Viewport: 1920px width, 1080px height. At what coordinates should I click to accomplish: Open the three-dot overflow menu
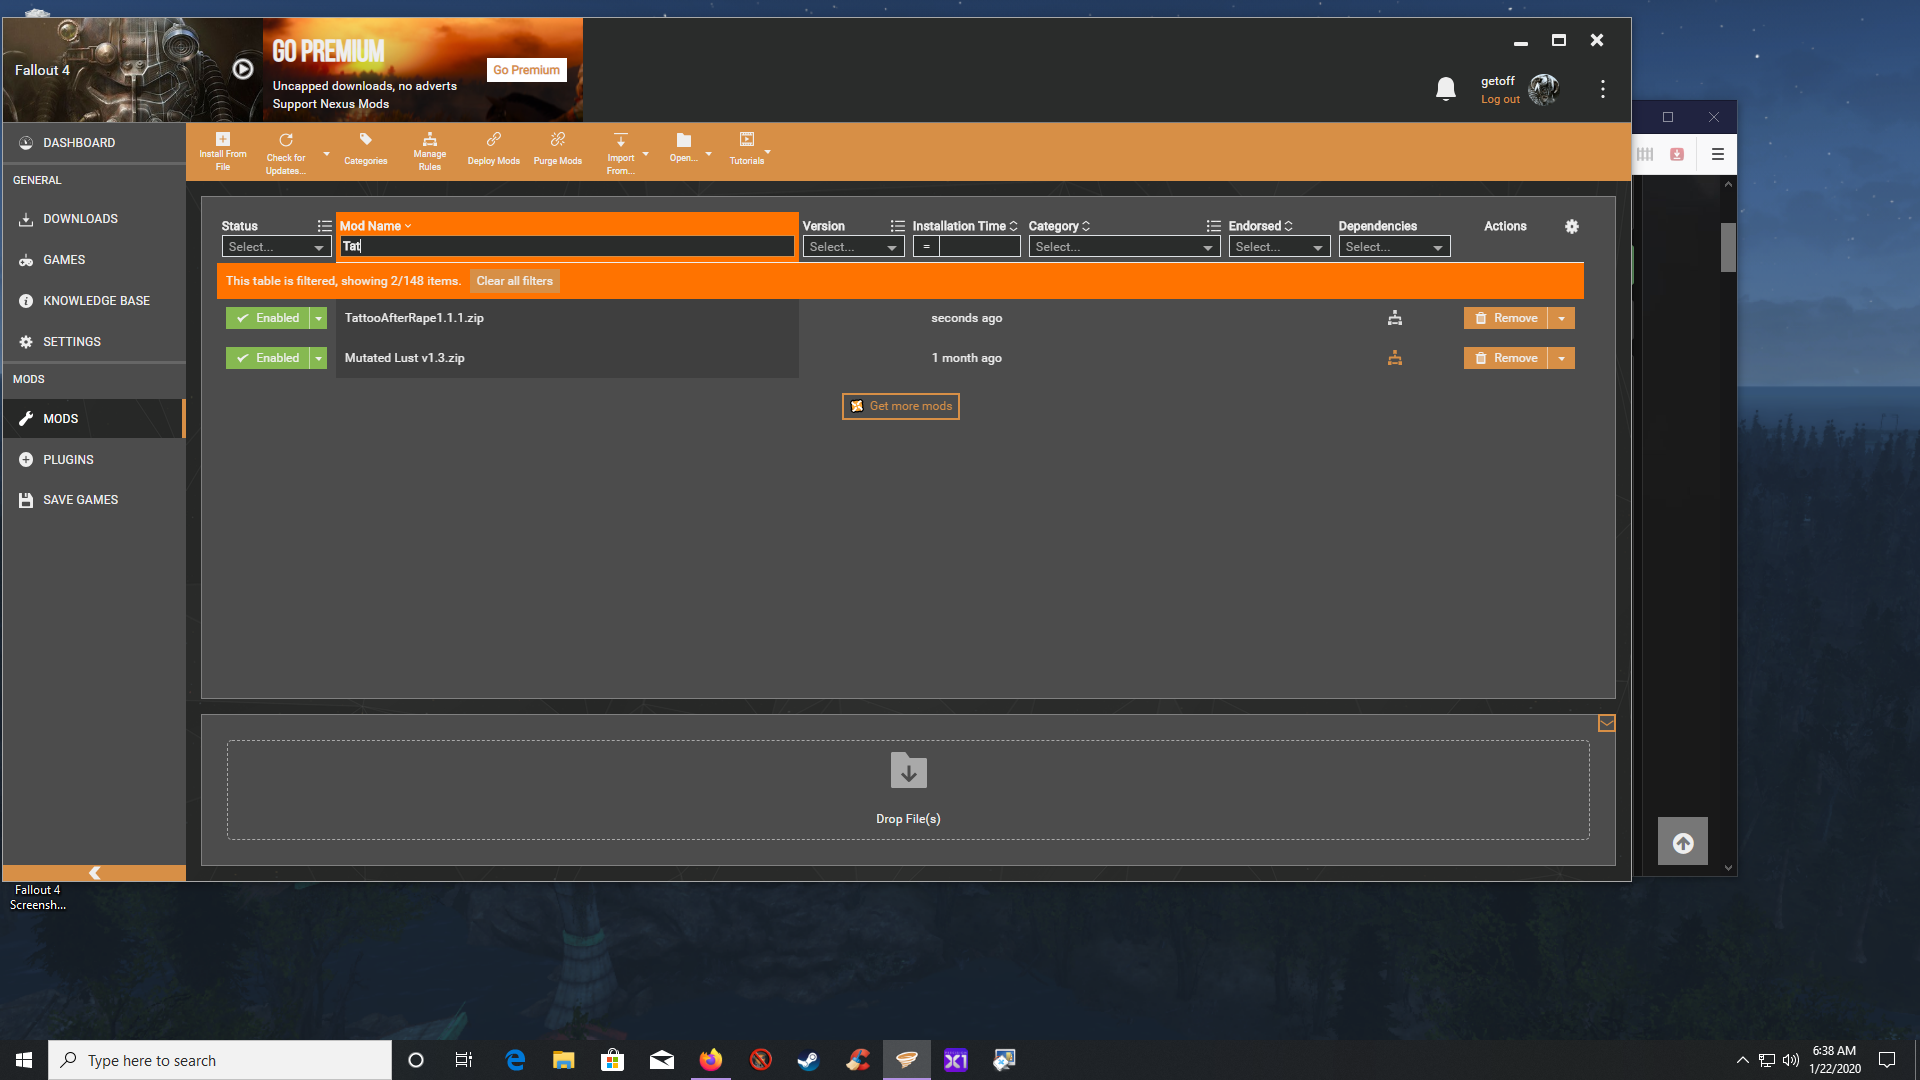[x=1602, y=89]
